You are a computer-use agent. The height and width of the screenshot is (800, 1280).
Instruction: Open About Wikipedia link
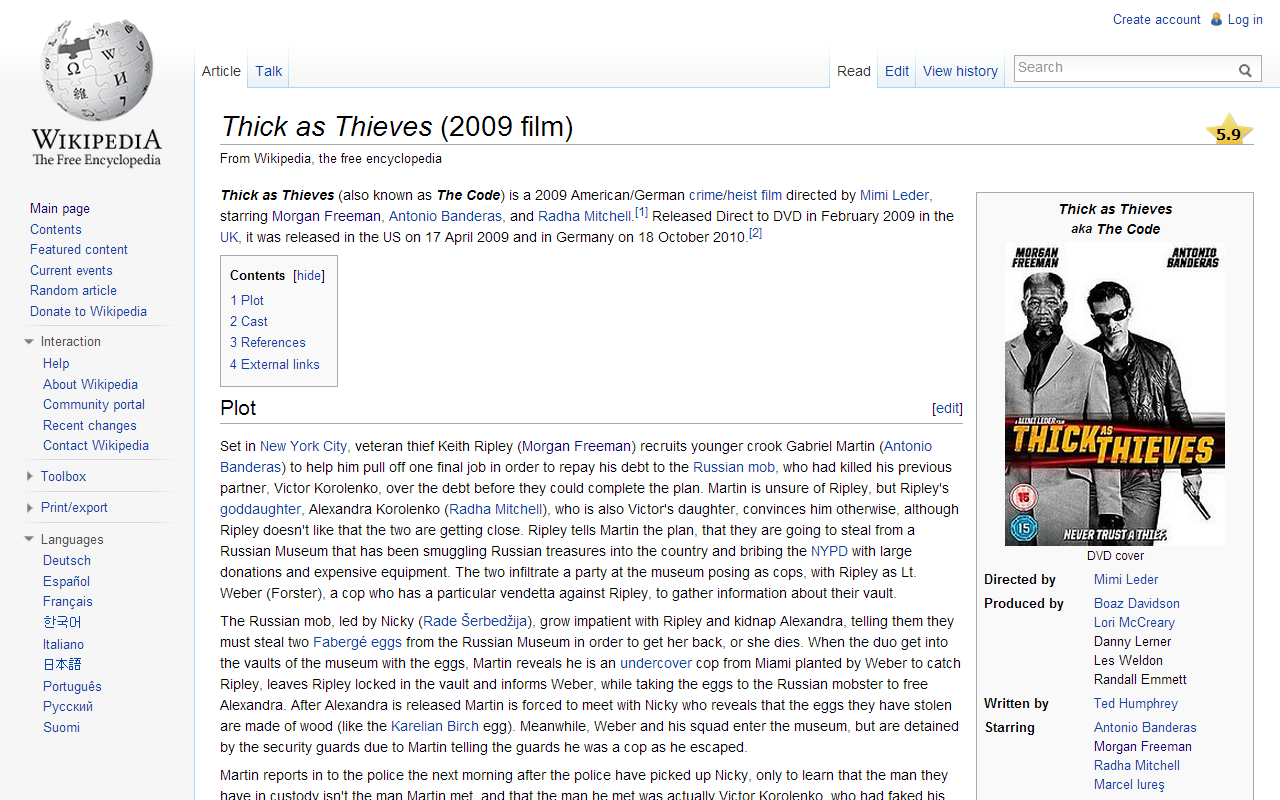pos(90,385)
